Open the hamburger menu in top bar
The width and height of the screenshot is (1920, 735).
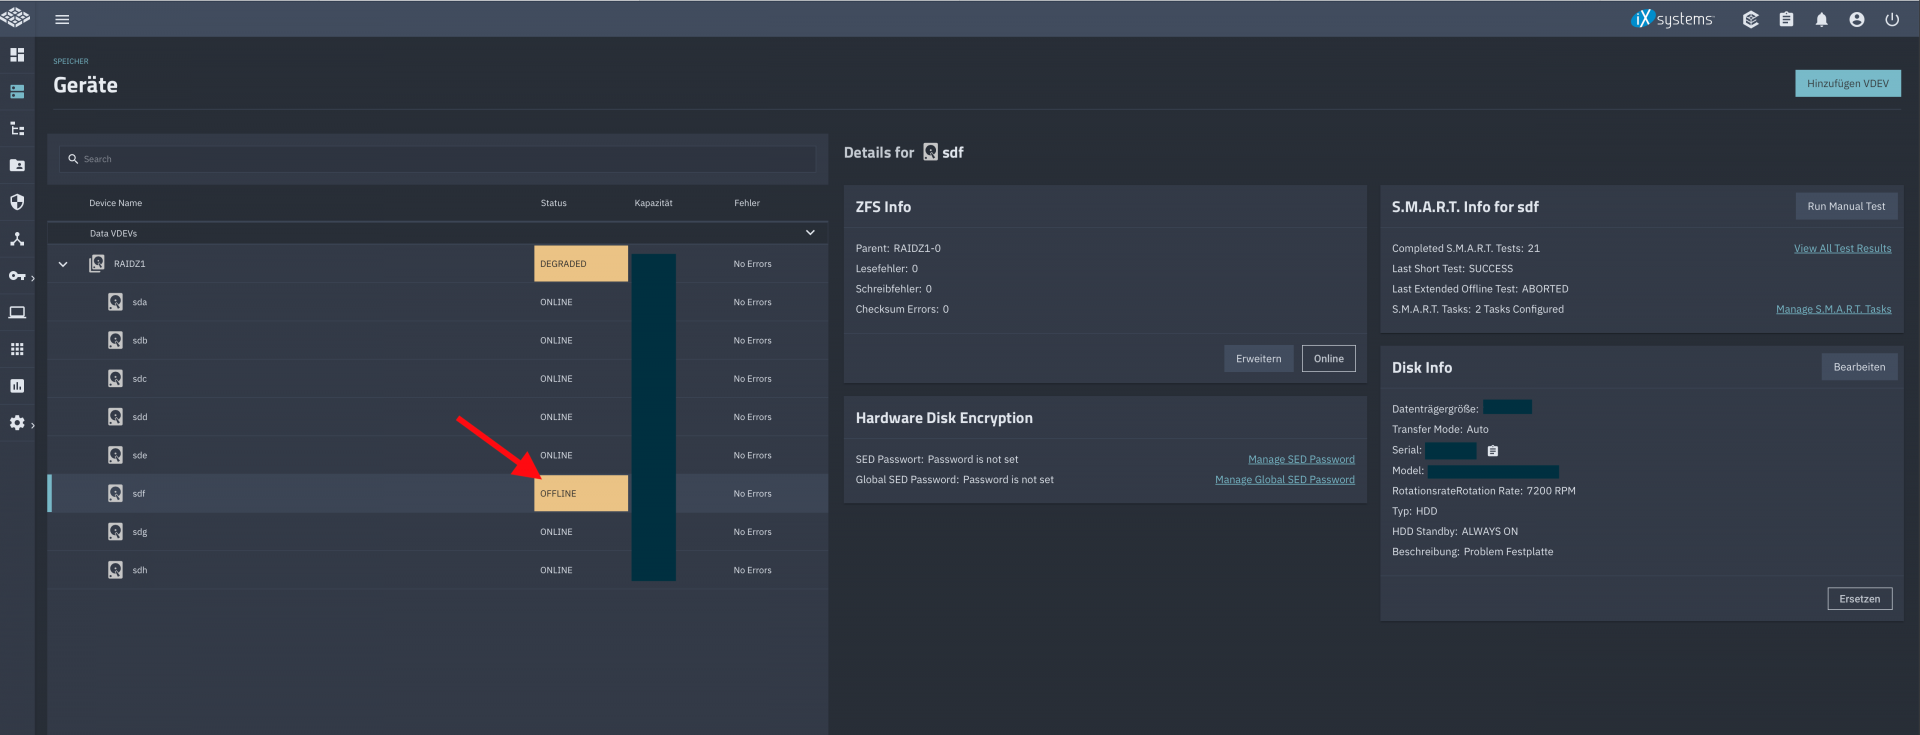click(62, 19)
